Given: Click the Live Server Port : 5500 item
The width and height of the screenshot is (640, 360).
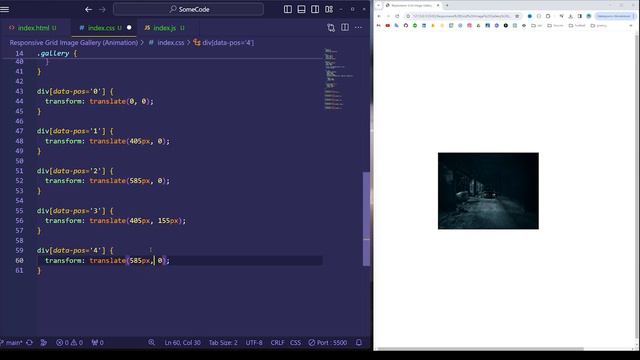Looking at the screenshot, I should pos(328,342).
